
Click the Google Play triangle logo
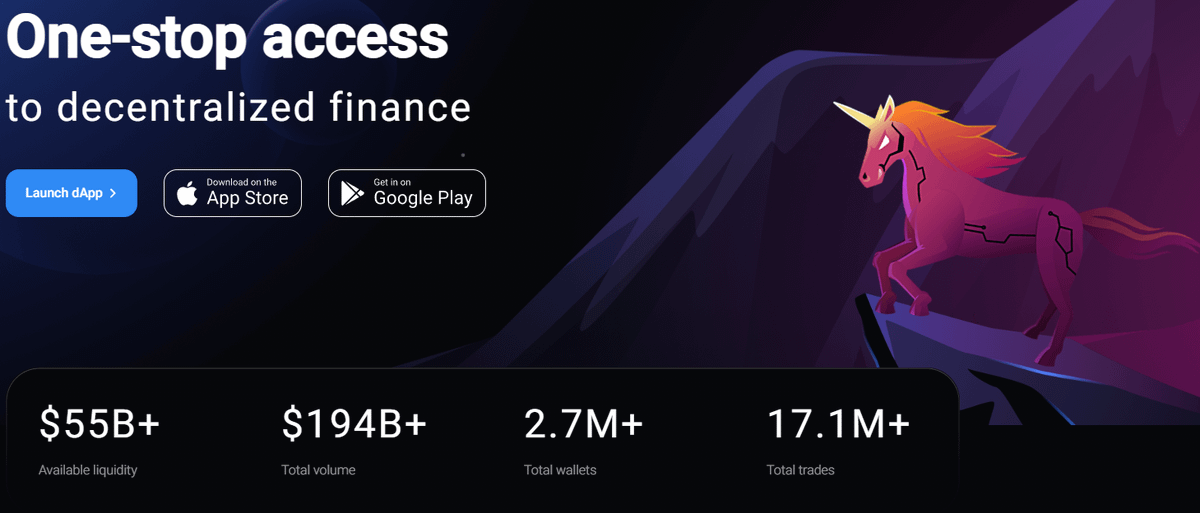[352, 193]
